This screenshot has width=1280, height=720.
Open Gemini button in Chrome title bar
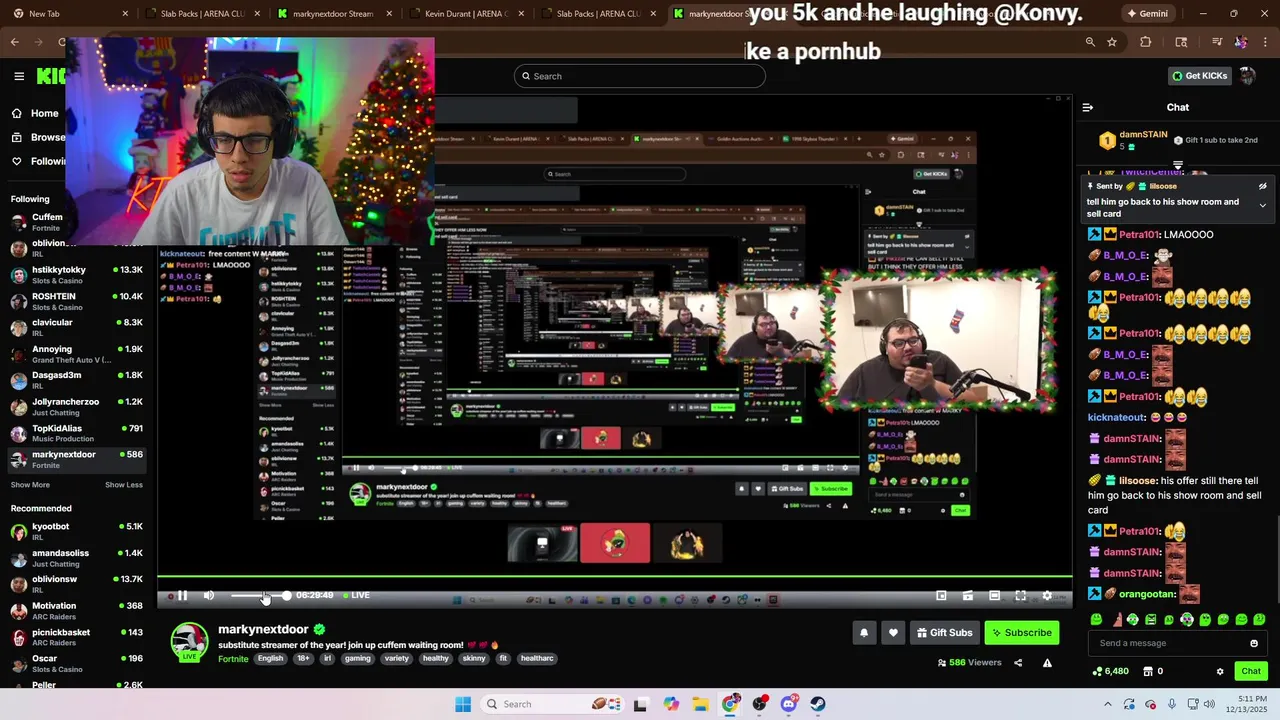[x=1147, y=14]
